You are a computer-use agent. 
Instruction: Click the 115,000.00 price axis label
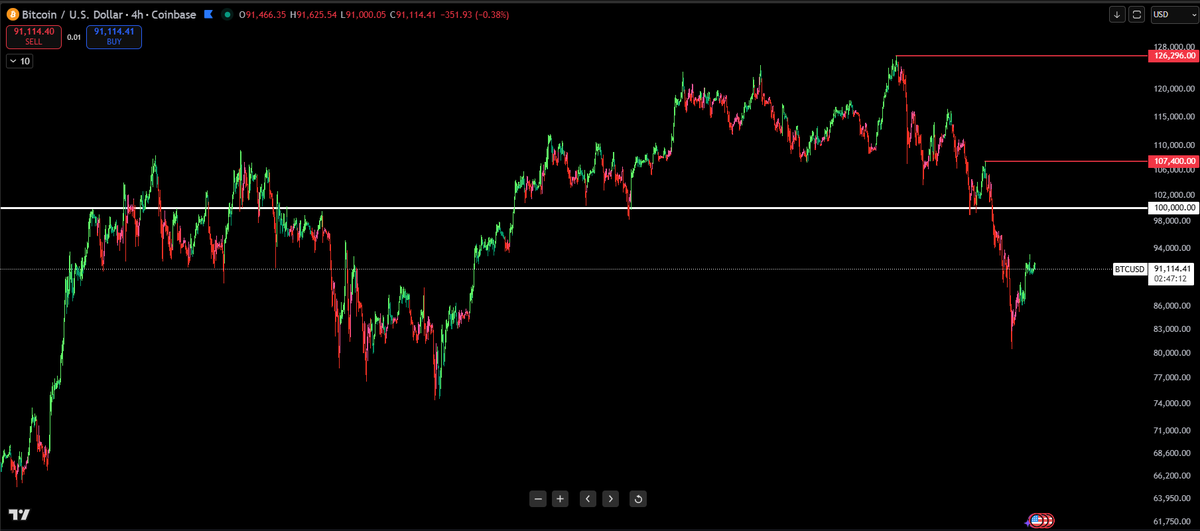pos(1175,117)
